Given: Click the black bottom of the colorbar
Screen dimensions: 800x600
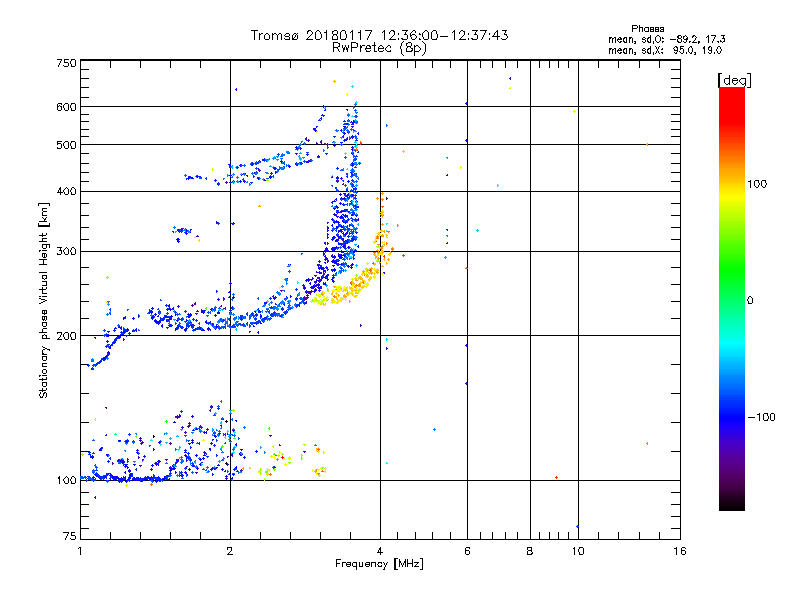Looking at the screenshot, I should pos(732,503).
